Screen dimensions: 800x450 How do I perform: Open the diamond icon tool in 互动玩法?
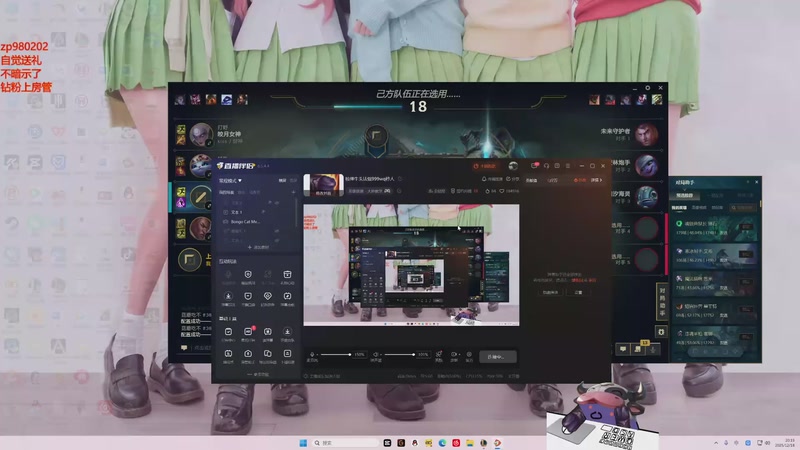(267, 298)
